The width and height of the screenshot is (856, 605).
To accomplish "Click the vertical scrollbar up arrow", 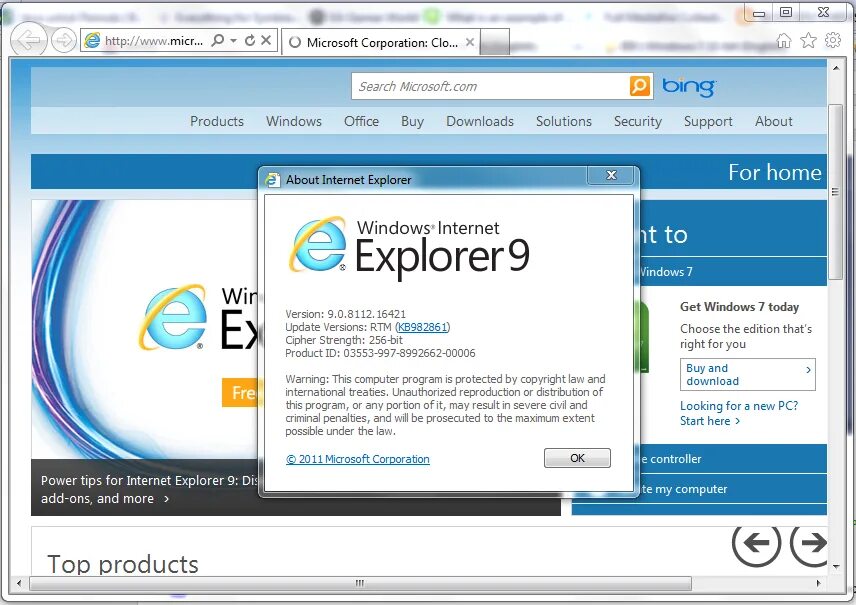I will tap(836, 68).
